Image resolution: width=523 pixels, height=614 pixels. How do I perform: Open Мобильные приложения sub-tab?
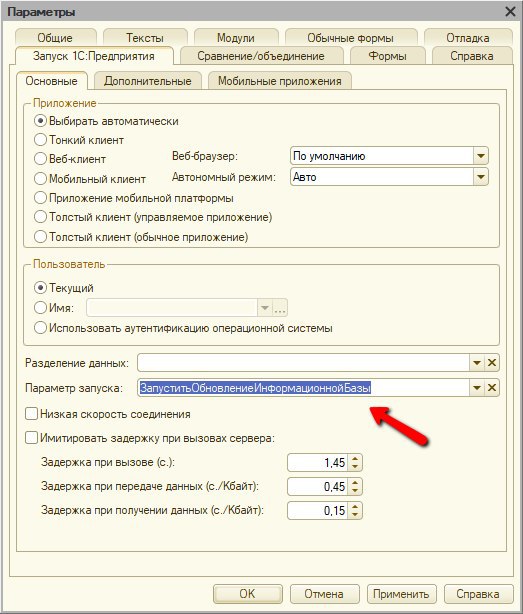coord(280,81)
